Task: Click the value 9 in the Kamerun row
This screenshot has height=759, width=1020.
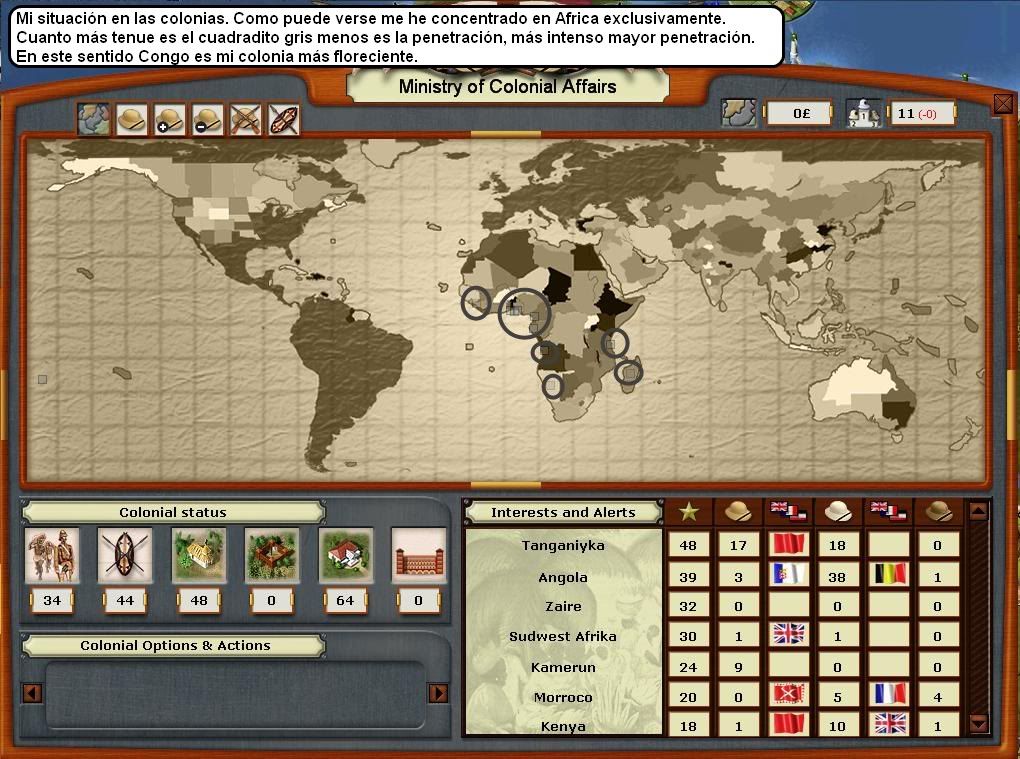Action: coord(738,667)
